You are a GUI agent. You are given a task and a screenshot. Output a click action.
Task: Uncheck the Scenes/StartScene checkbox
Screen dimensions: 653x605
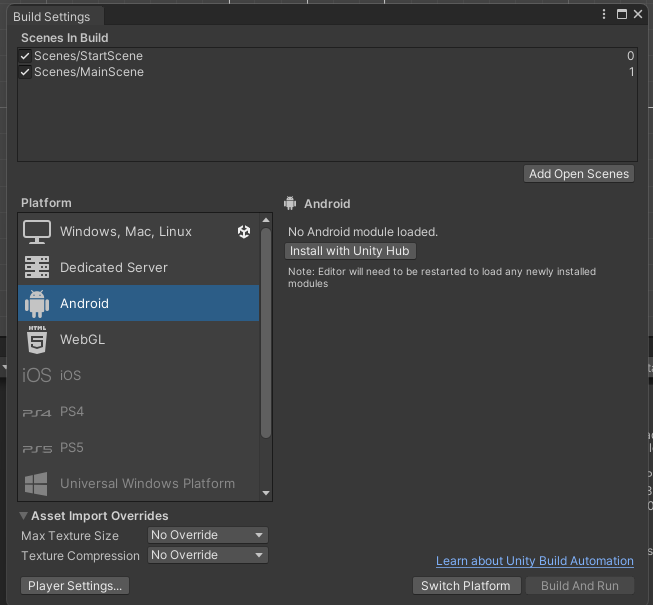pos(25,56)
